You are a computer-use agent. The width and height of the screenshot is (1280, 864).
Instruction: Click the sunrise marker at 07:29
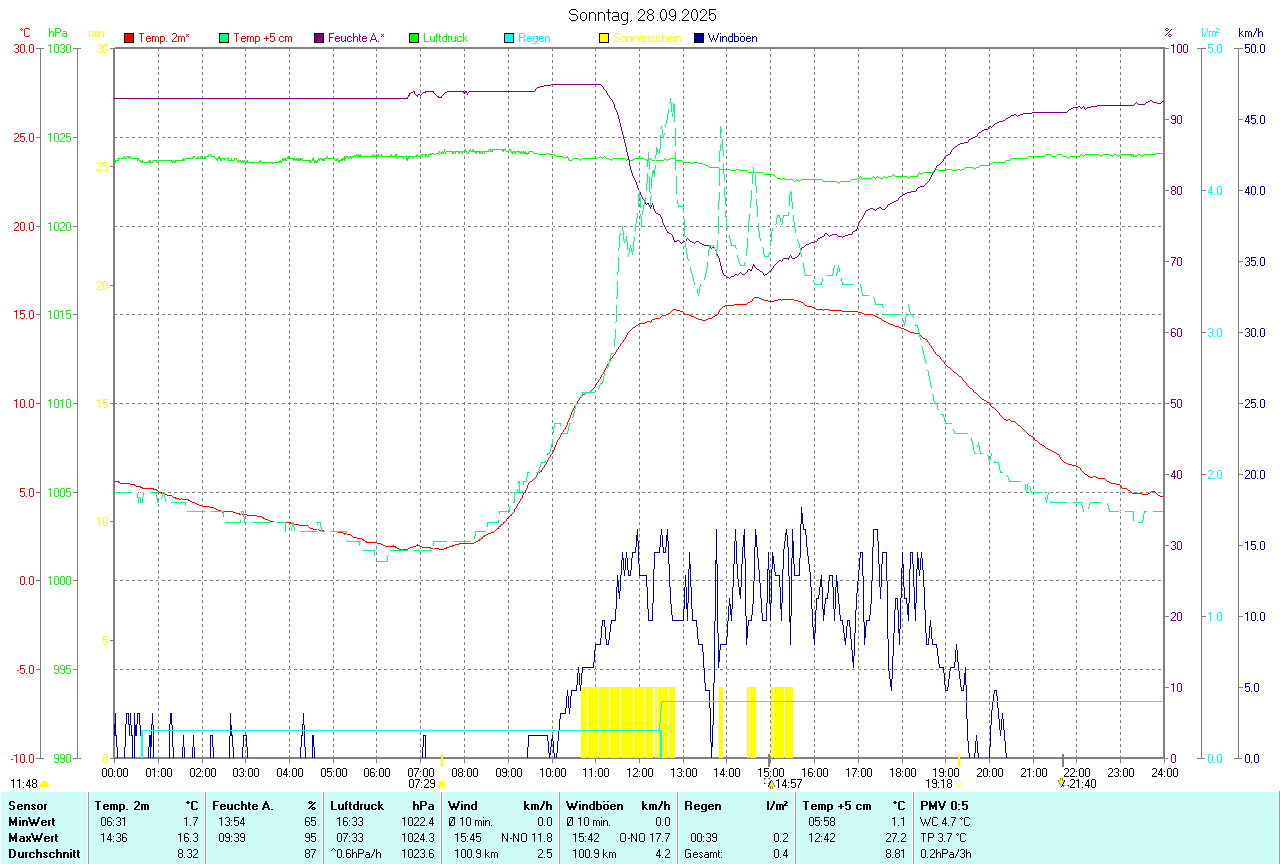point(442,784)
